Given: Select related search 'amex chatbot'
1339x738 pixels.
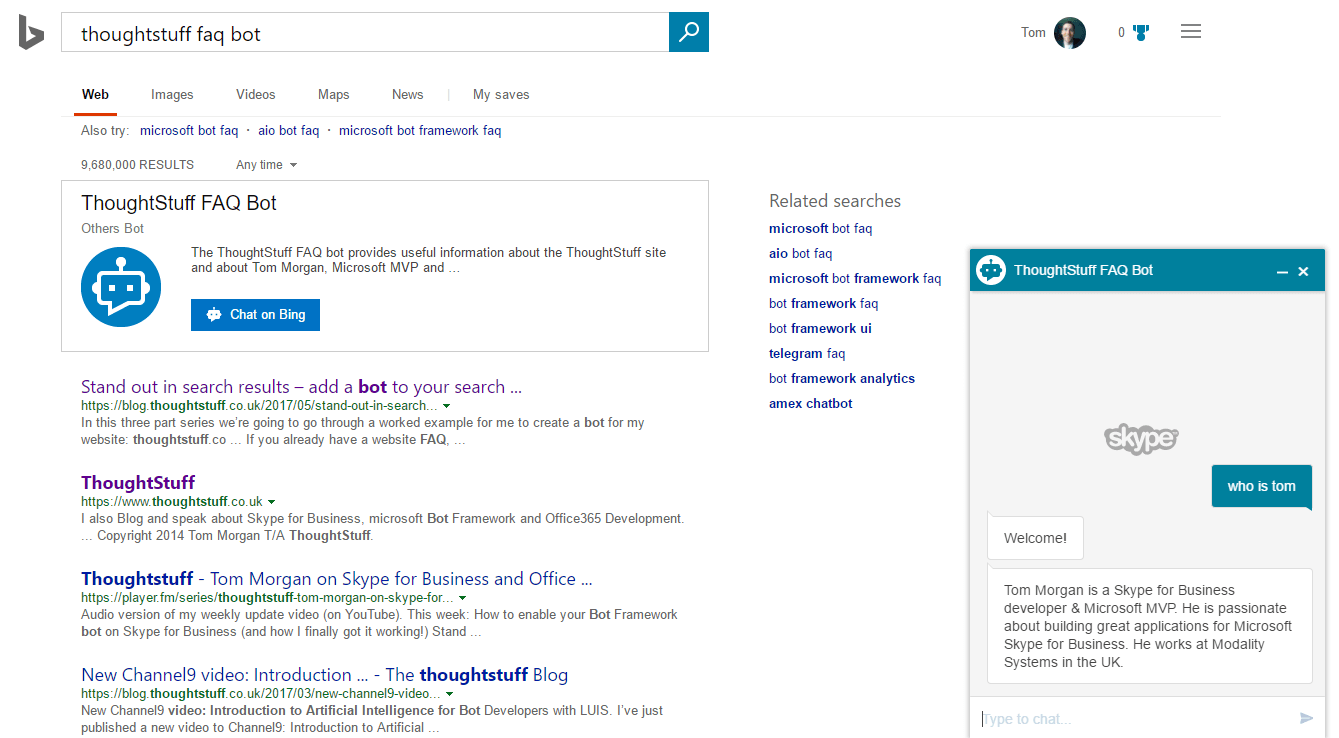Looking at the screenshot, I should [811, 404].
